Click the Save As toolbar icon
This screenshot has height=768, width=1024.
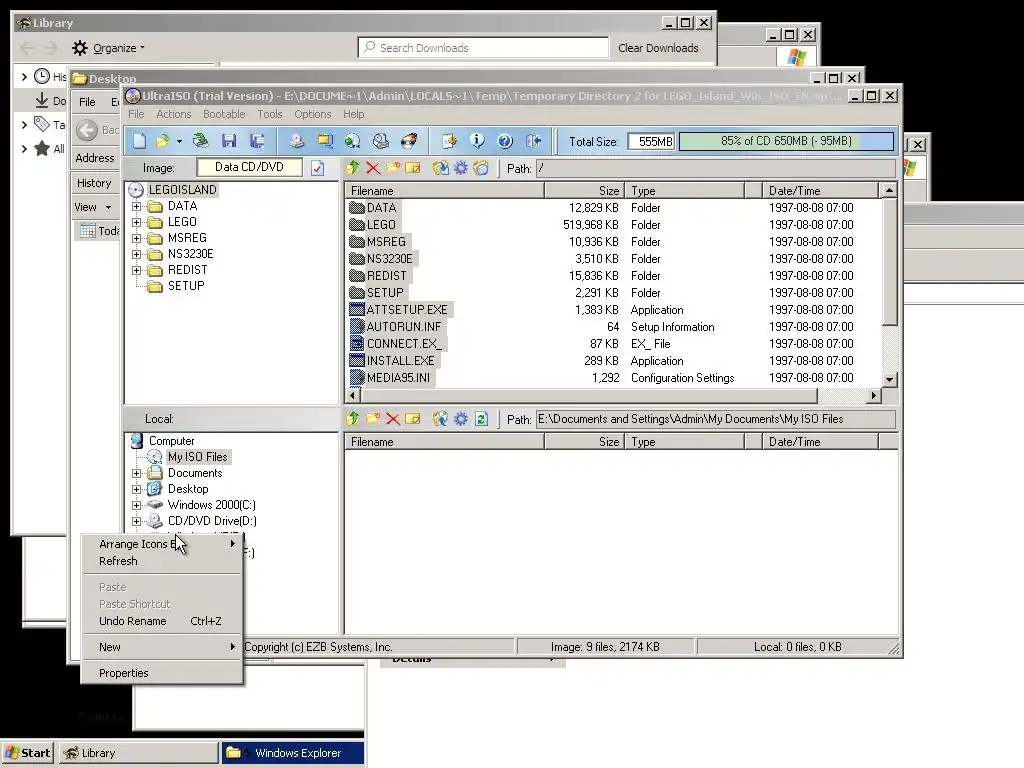(x=257, y=141)
